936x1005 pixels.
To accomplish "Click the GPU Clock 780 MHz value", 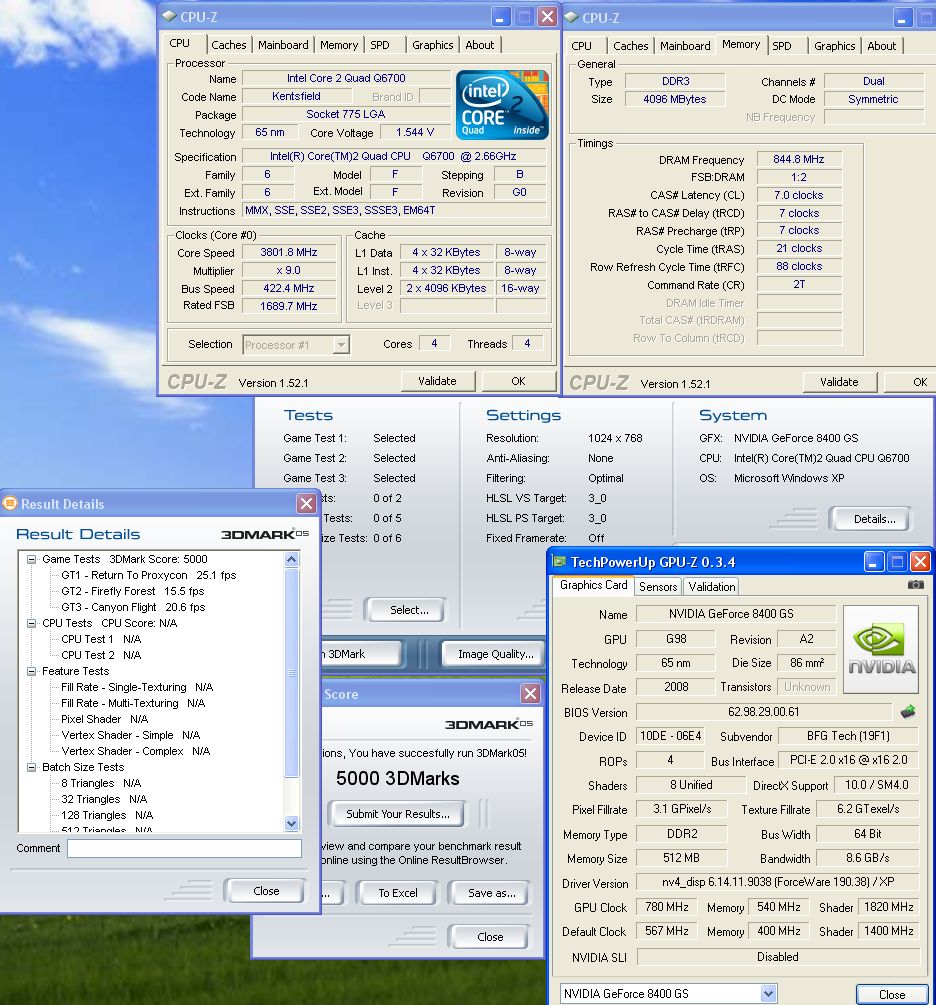I will (667, 907).
